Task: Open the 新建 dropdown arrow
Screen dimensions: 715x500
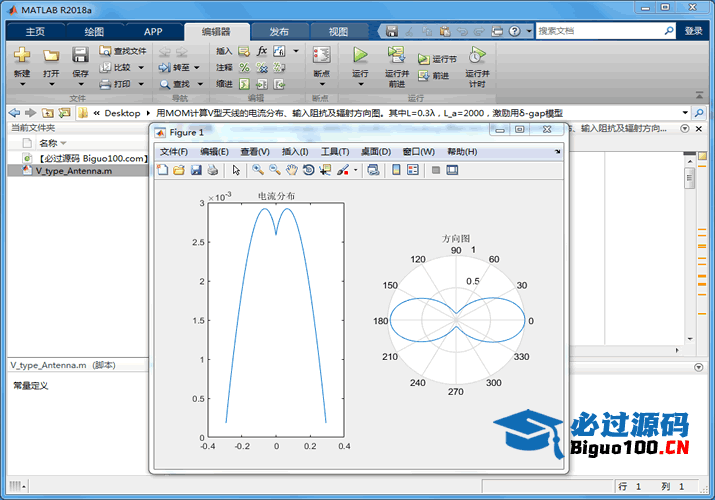Action: 22,84
